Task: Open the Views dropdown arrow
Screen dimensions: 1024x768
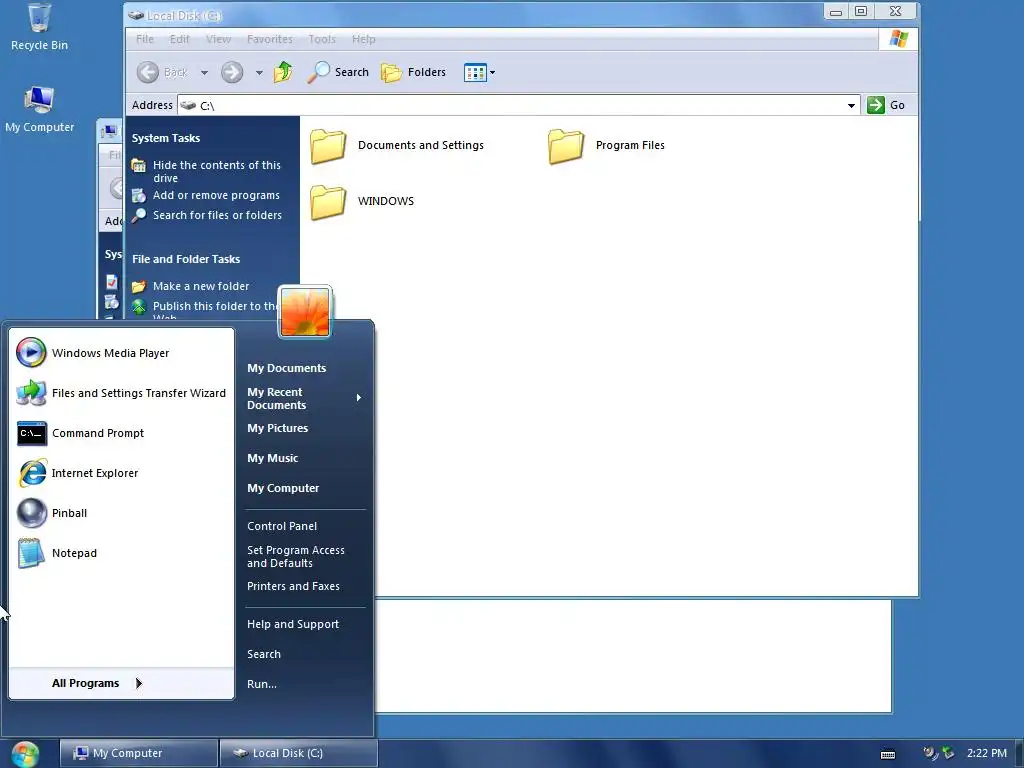Action: point(492,72)
